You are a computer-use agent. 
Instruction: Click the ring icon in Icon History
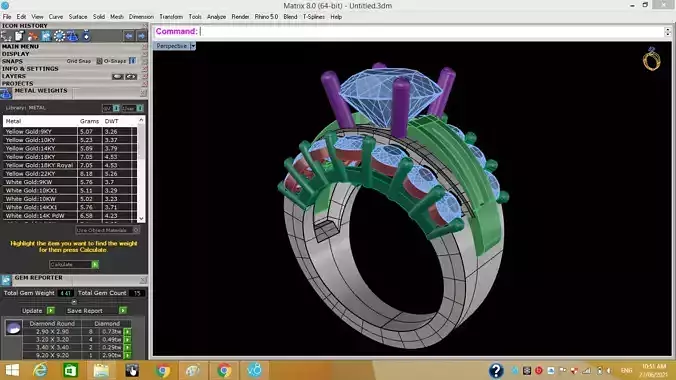pos(86,36)
